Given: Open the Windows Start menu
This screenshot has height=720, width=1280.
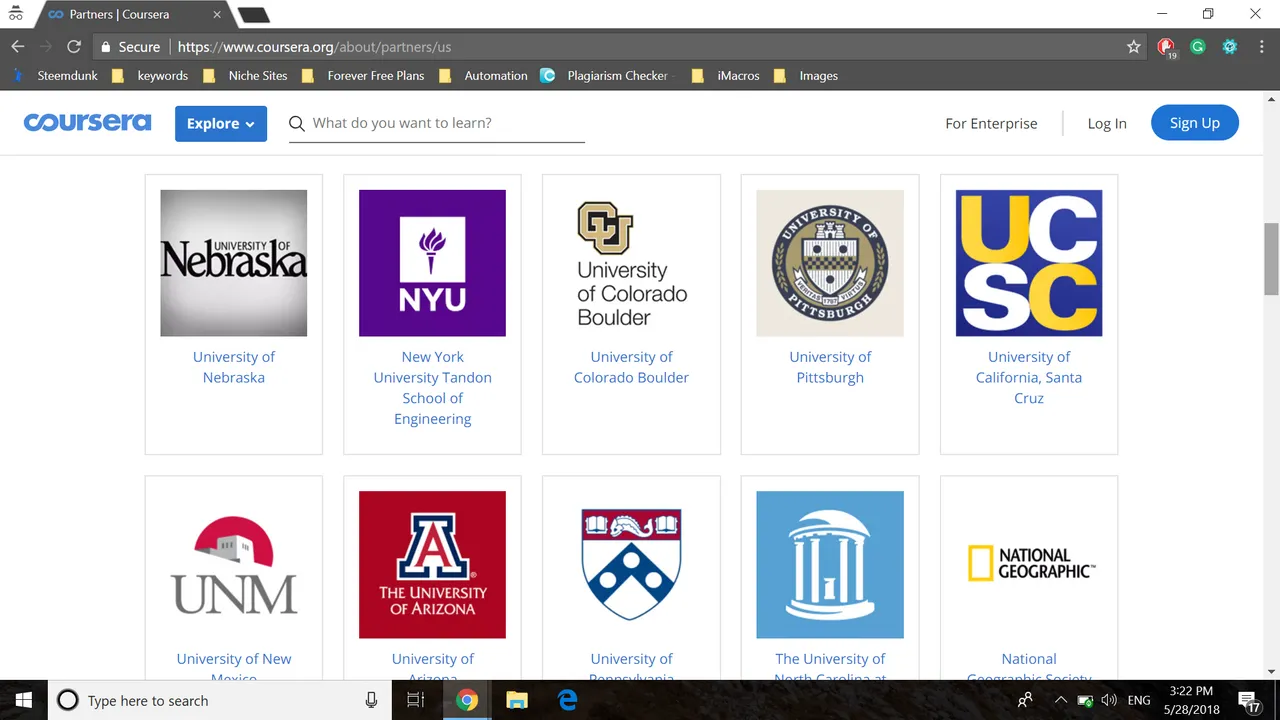Looking at the screenshot, I should [x=23, y=701].
